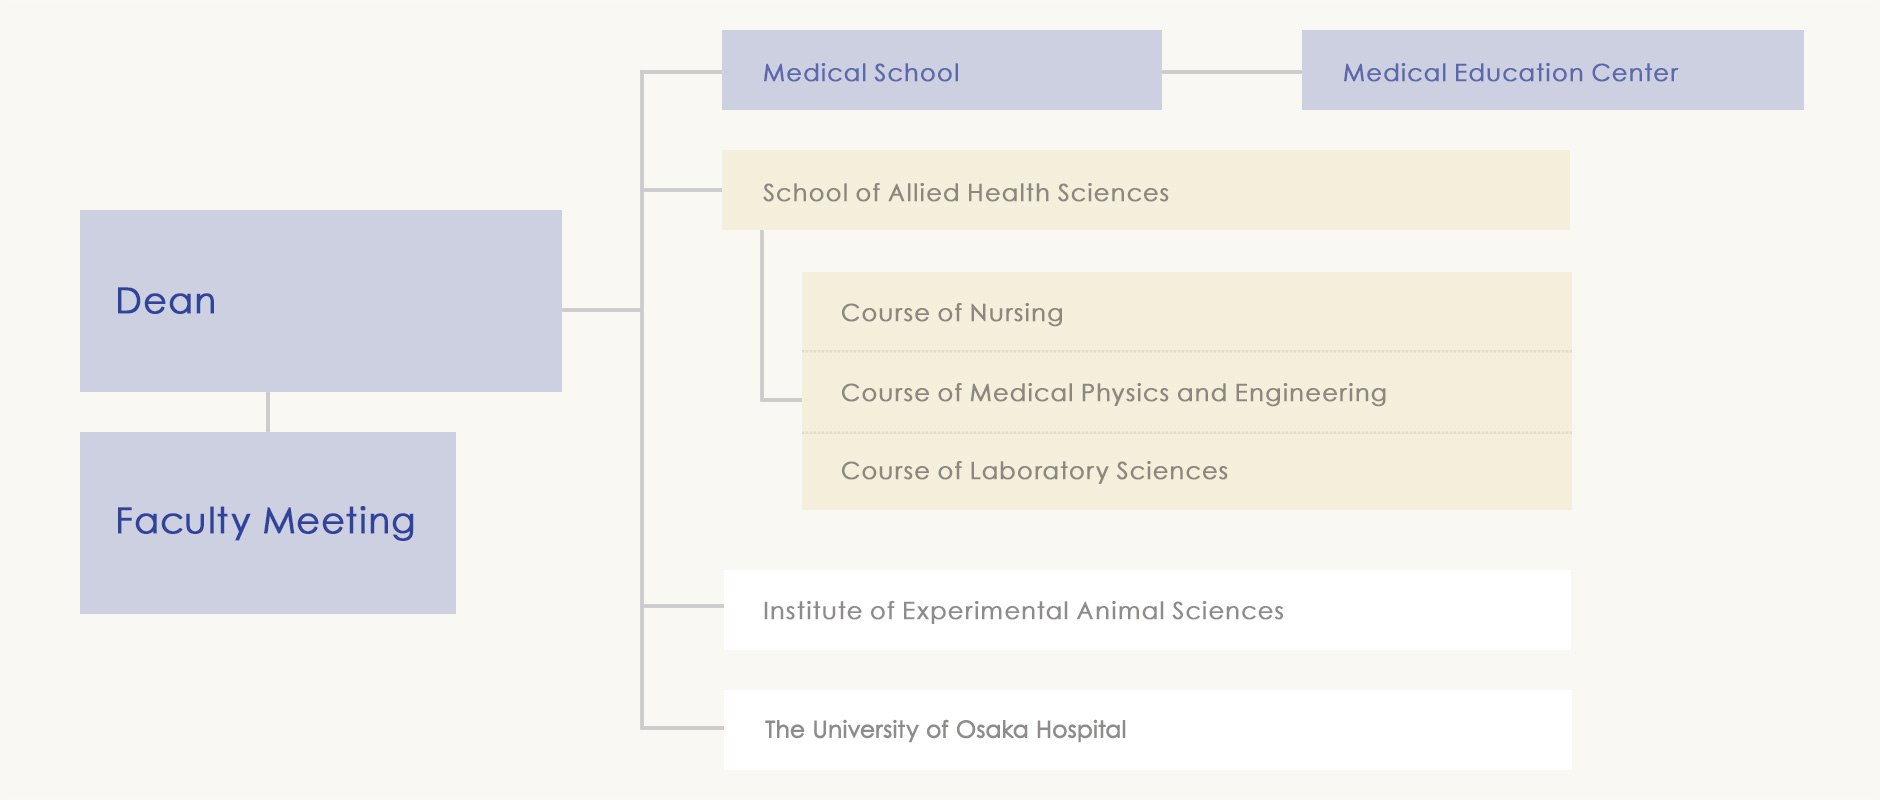Open Institute of Experimental Animal Sciences
Viewport: 1880px width, 800px height.
(1146, 610)
